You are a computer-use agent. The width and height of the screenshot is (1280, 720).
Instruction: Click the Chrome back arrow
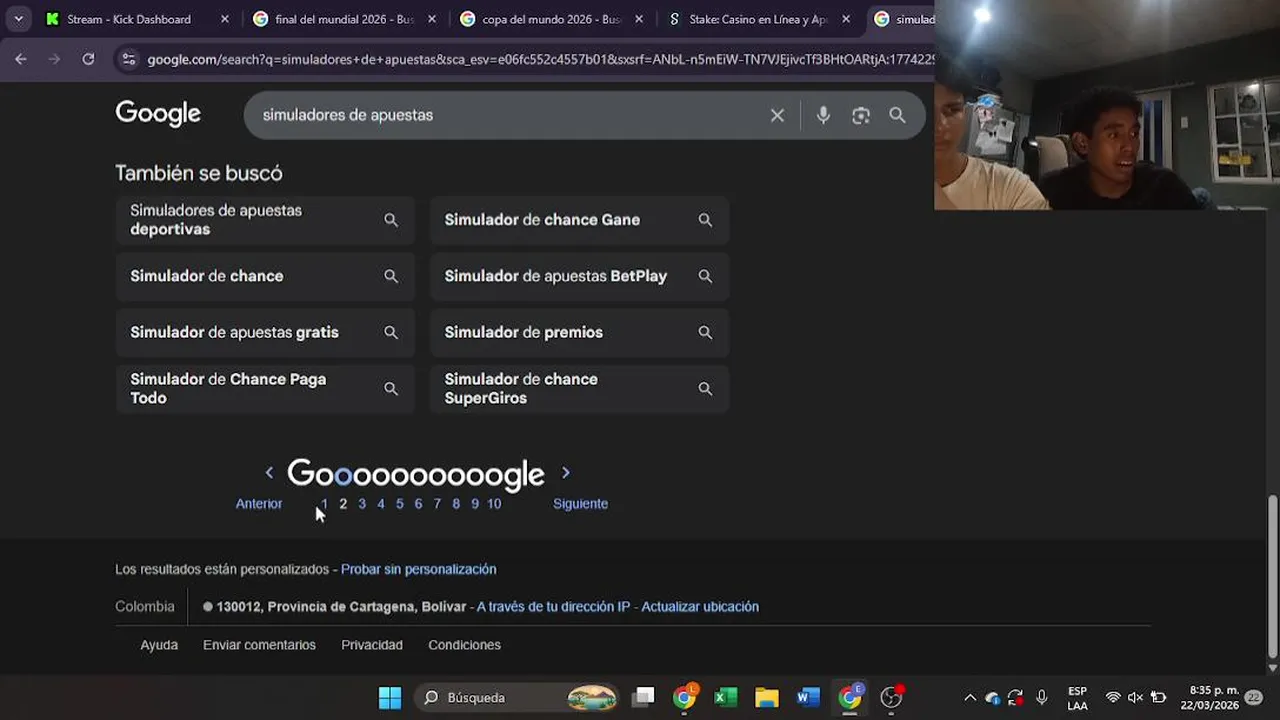[x=21, y=59]
